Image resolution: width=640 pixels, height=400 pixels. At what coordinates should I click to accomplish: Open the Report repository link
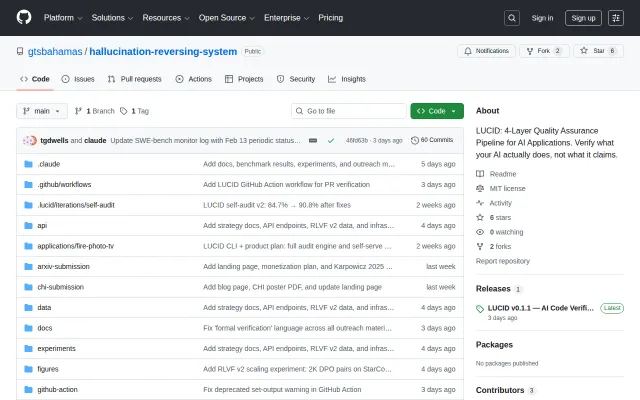503,261
